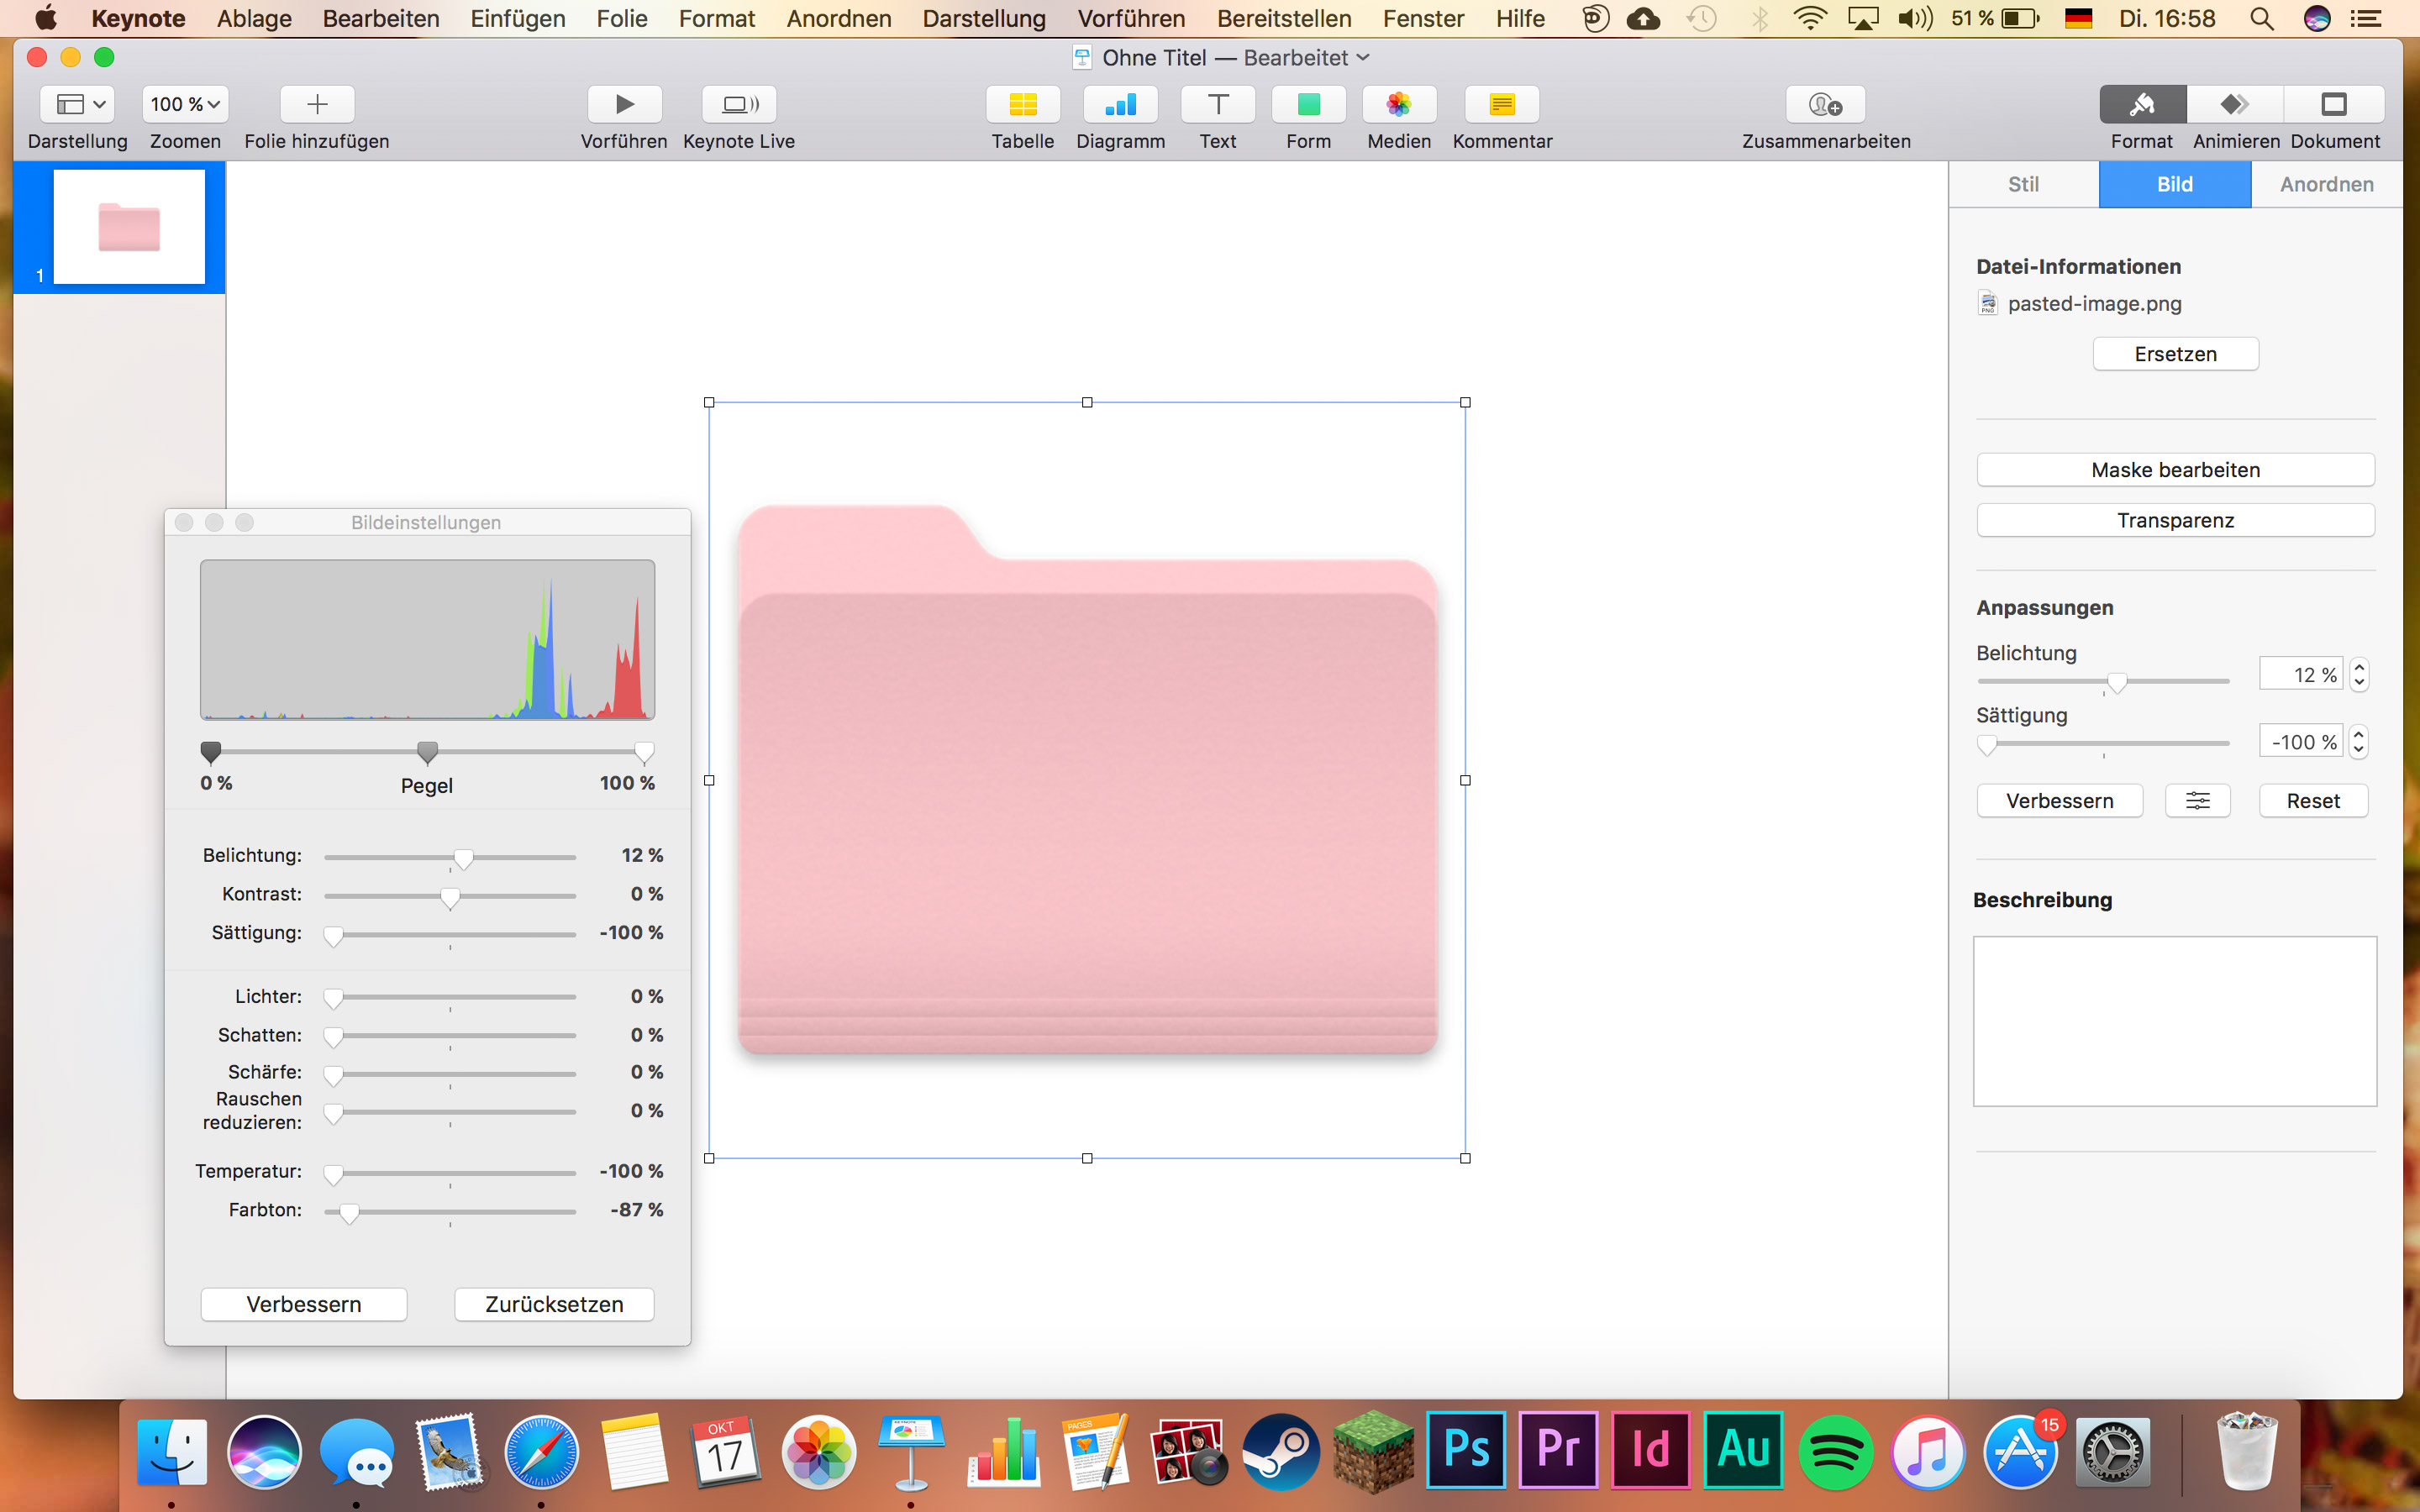Expand the 100 % zoom dropdown
The image size is (2420, 1512).
tap(185, 104)
